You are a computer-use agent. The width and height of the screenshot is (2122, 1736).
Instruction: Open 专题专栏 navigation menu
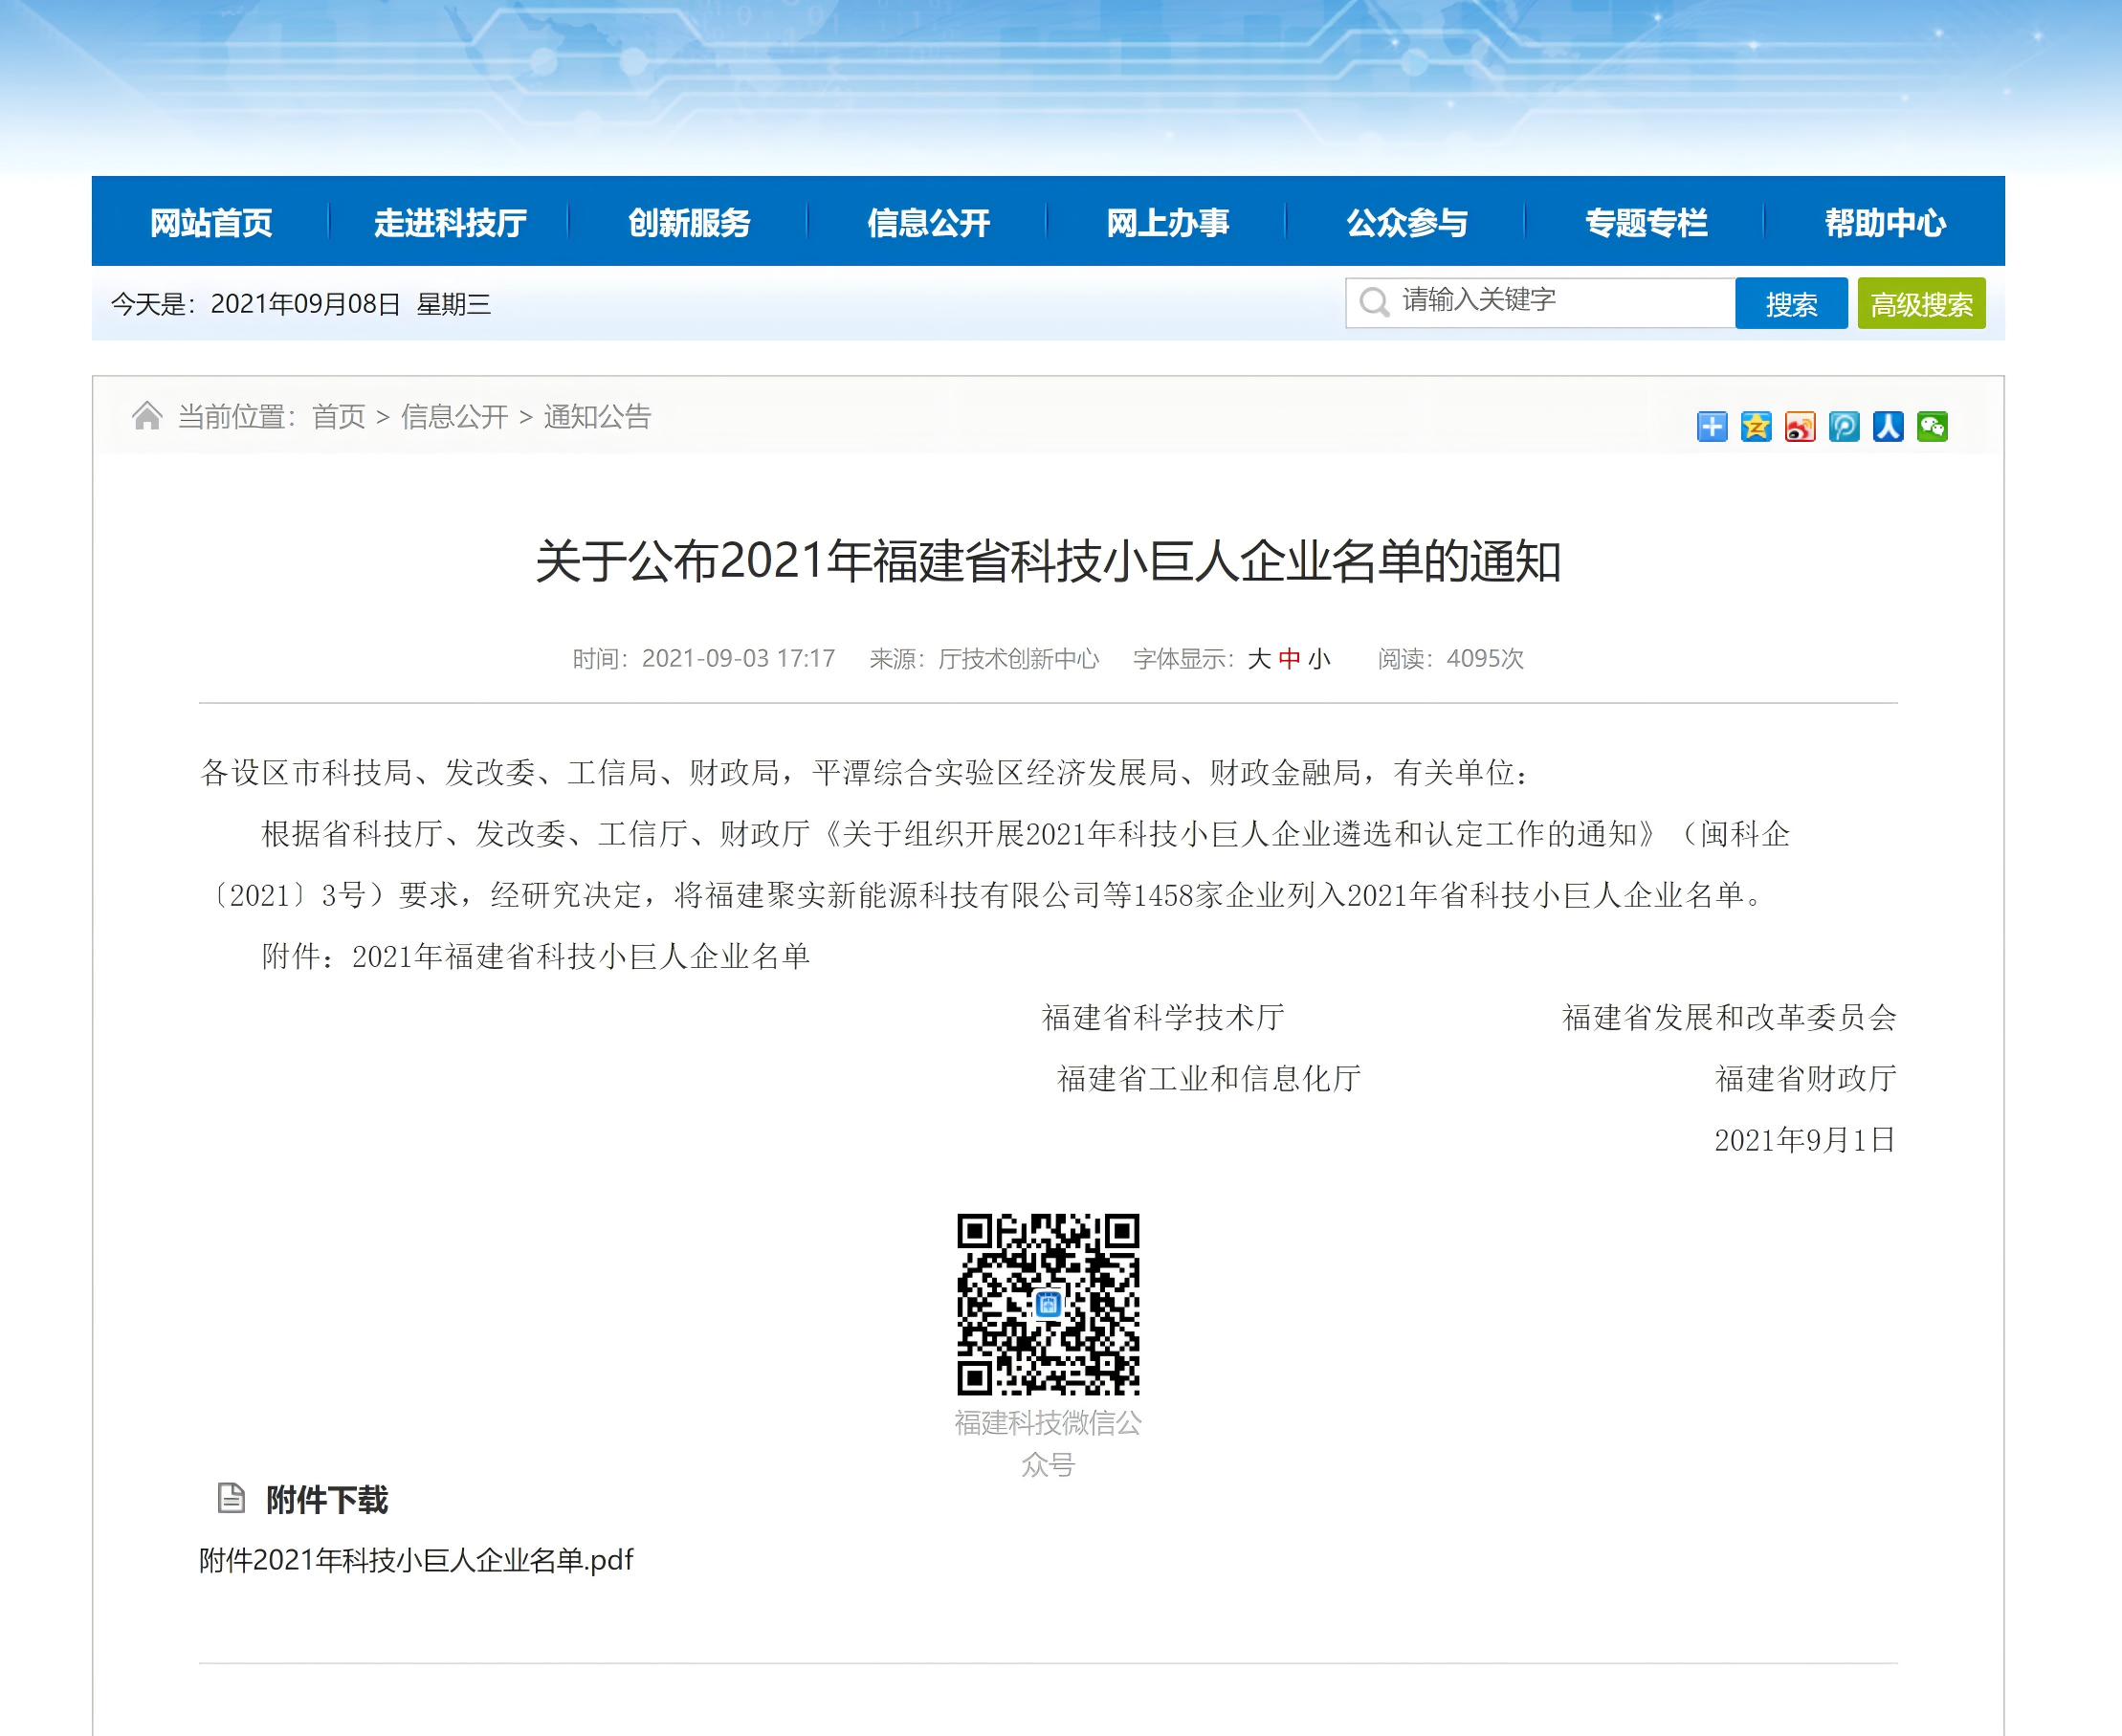click(1646, 222)
